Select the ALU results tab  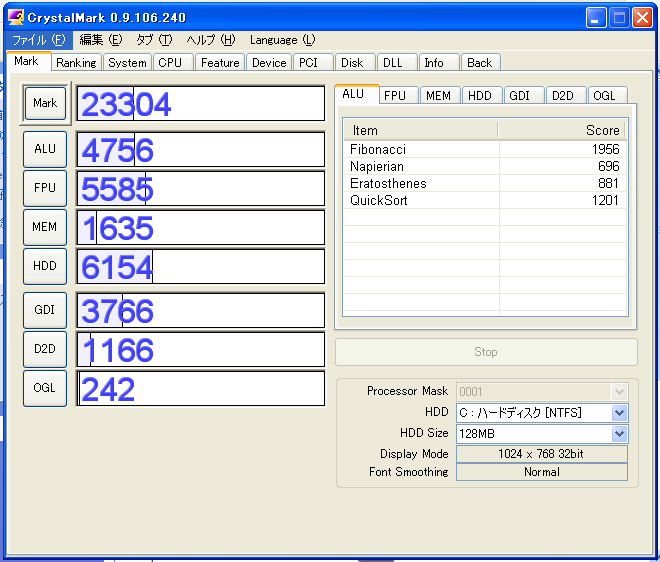tap(357, 94)
